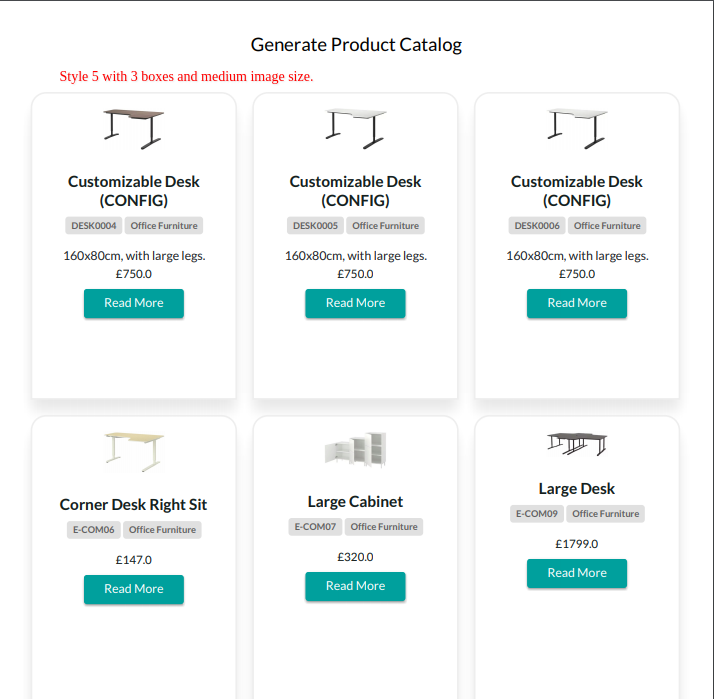The width and height of the screenshot is (714, 699).
Task: Select the E-COM07 reference tag
Action: point(315,527)
